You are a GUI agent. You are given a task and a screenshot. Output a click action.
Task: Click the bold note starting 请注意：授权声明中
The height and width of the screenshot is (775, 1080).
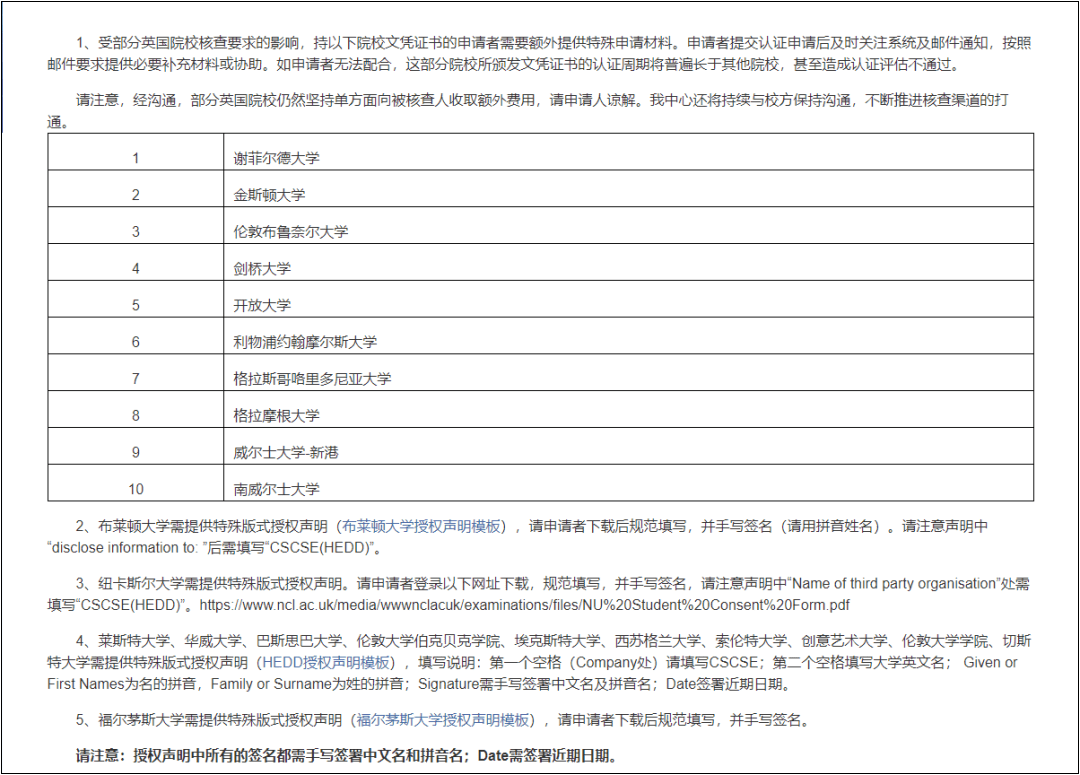[x=346, y=756]
